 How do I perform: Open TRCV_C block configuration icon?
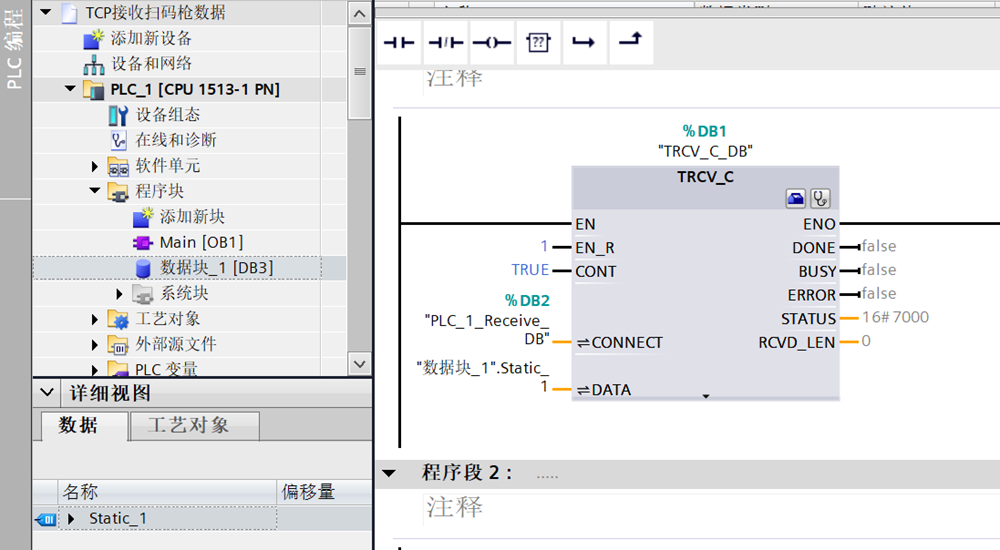pyautogui.click(x=796, y=198)
